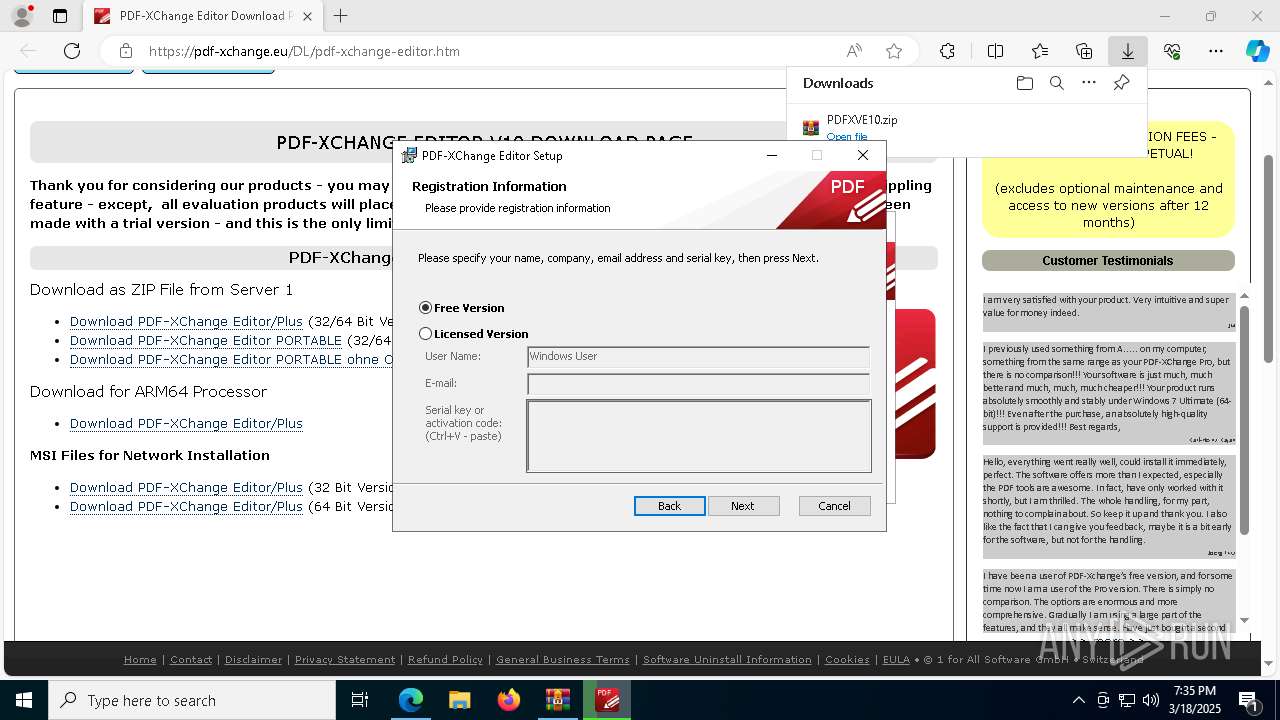Open Microsoft Edge from taskbar
Image resolution: width=1280 pixels, height=720 pixels.
point(411,700)
